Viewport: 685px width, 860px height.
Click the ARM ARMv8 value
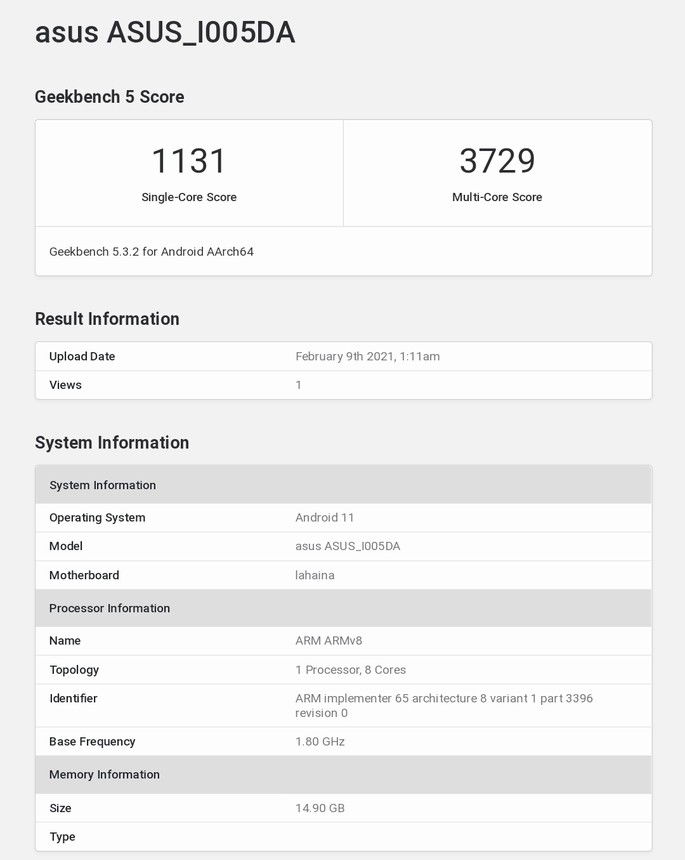[329, 641]
